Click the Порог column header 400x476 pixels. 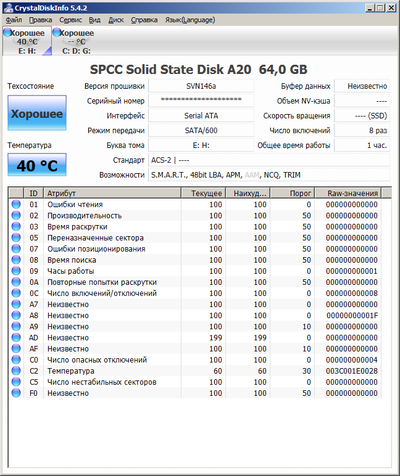click(292, 193)
